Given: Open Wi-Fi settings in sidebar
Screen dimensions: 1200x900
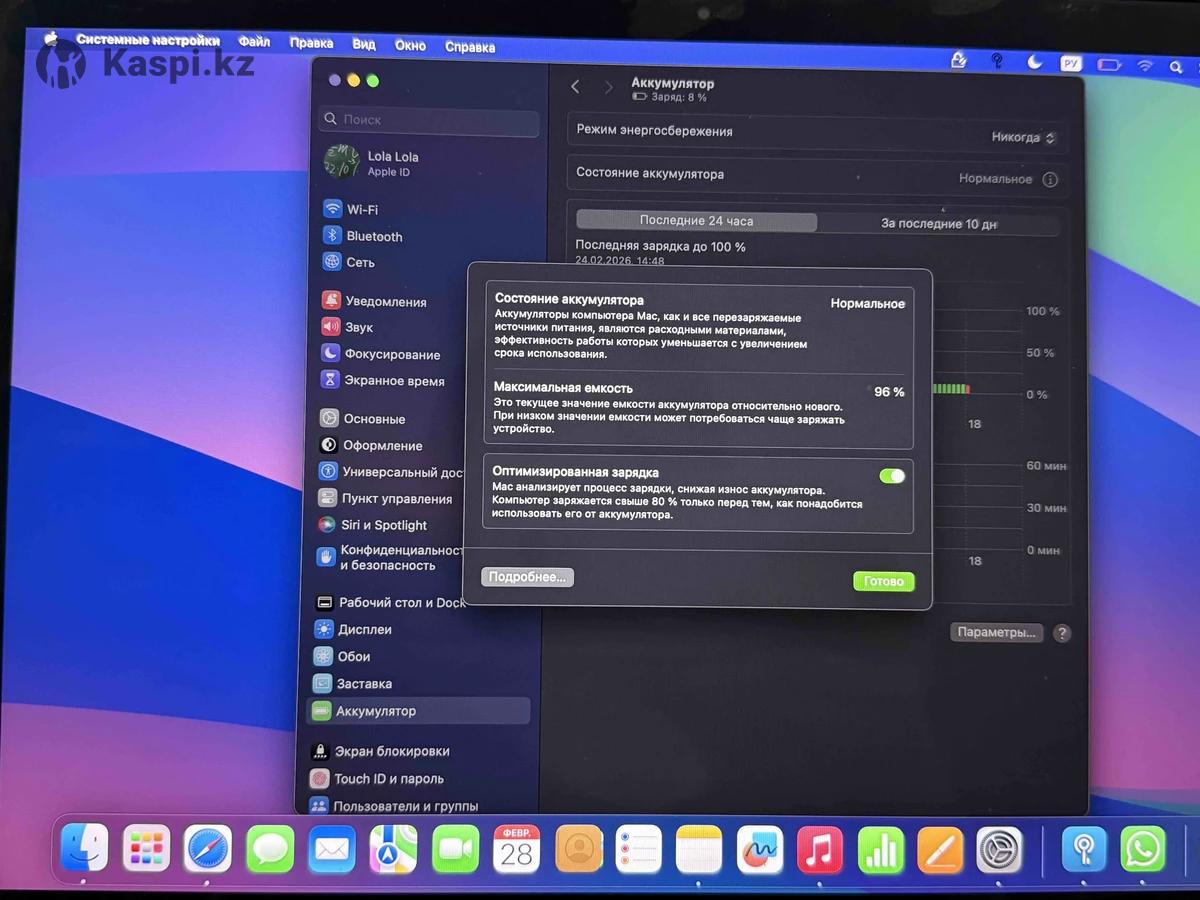Looking at the screenshot, I should (361, 210).
